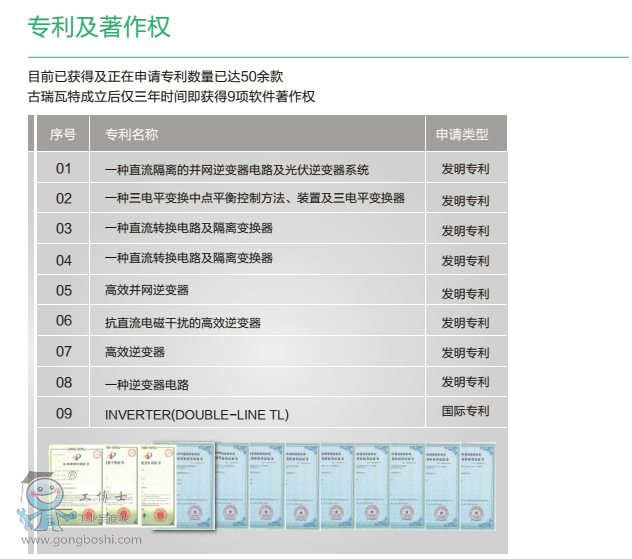Screen dimensions: 632x559
Task: Click the 一种逆变器电路 patent name
Action: pyautogui.click(x=147, y=384)
